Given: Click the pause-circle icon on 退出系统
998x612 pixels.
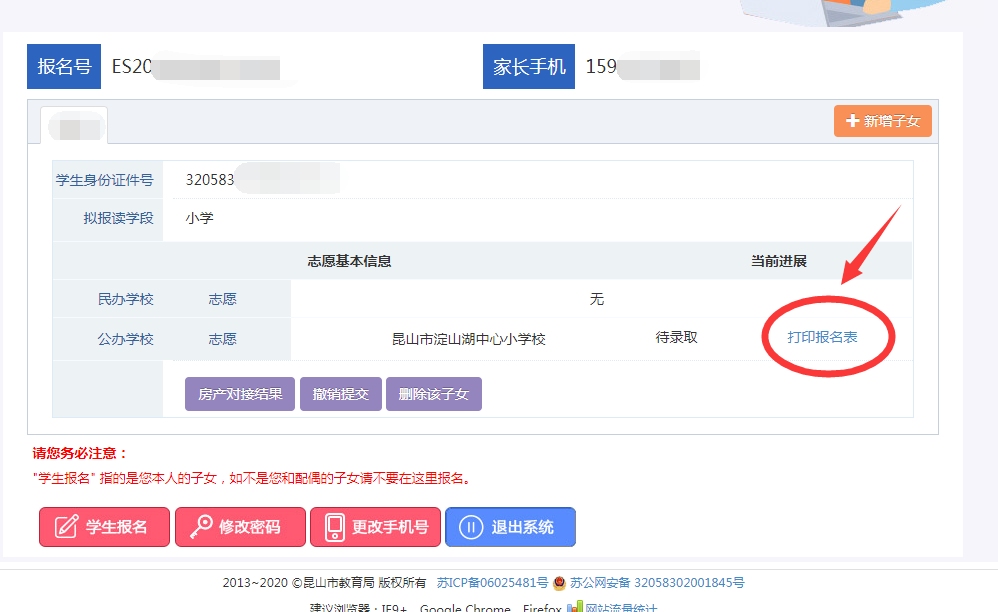Looking at the screenshot, I should [471, 527].
